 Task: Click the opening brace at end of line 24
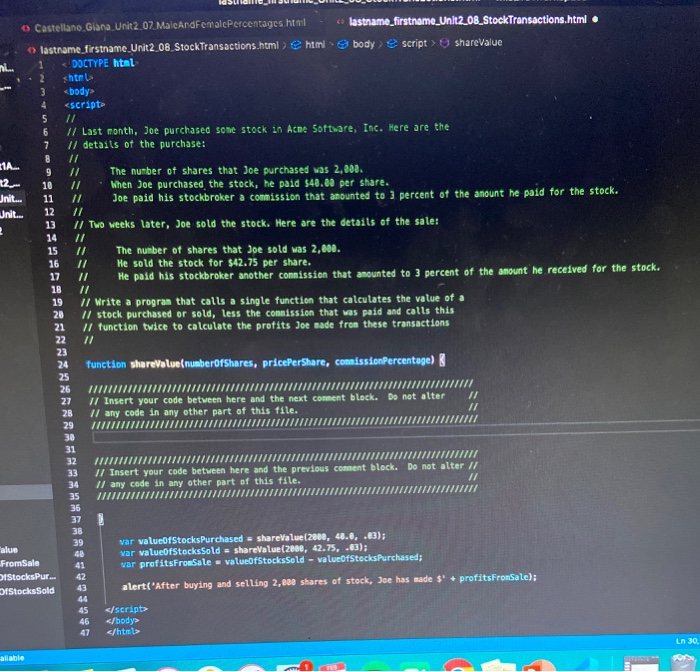tap(442, 360)
